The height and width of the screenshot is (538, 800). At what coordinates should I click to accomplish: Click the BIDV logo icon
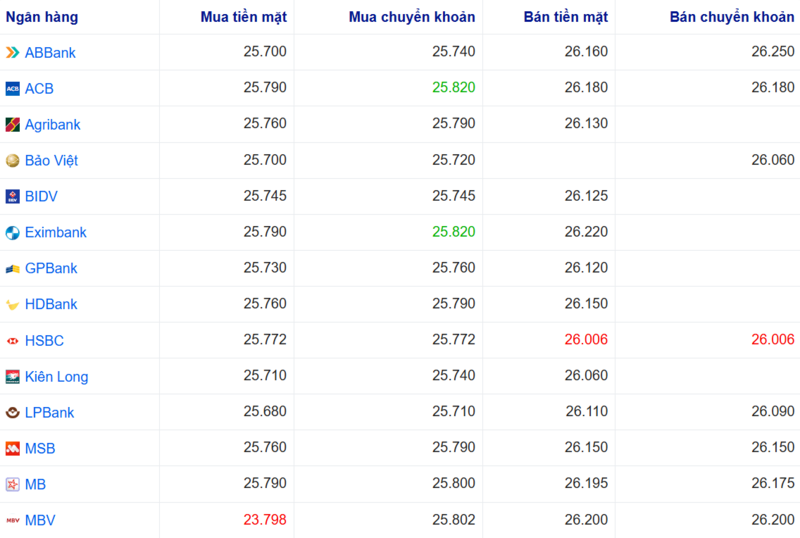pos(12,197)
